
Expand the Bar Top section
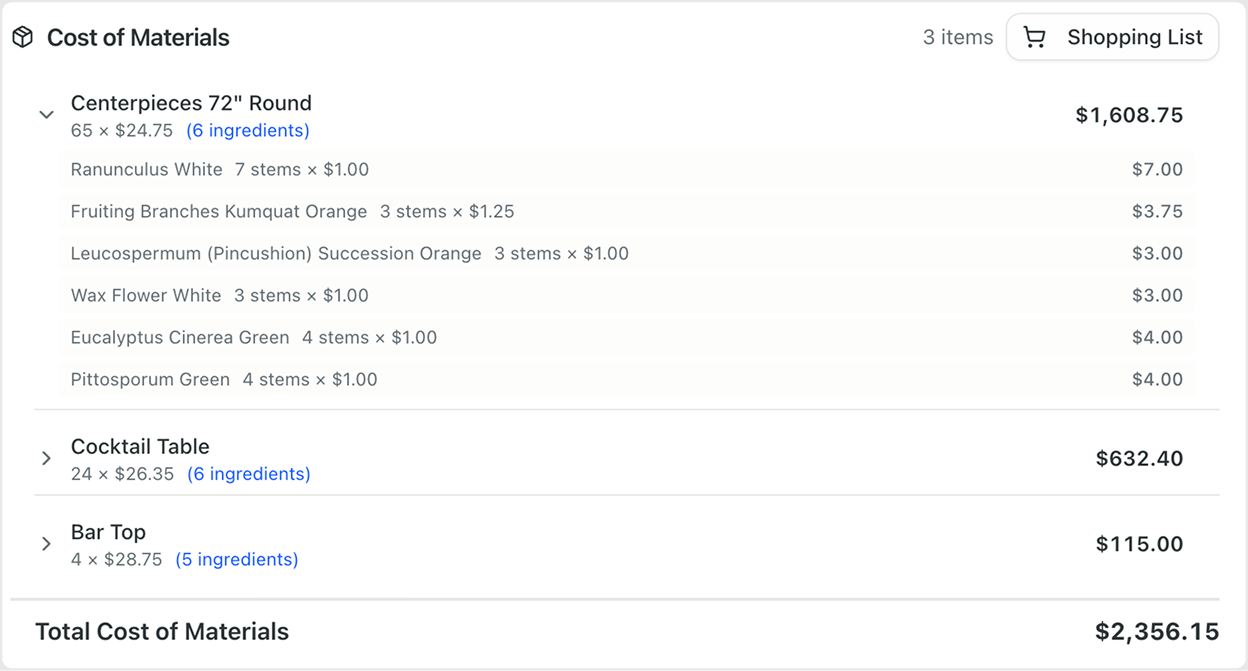[x=46, y=543]
